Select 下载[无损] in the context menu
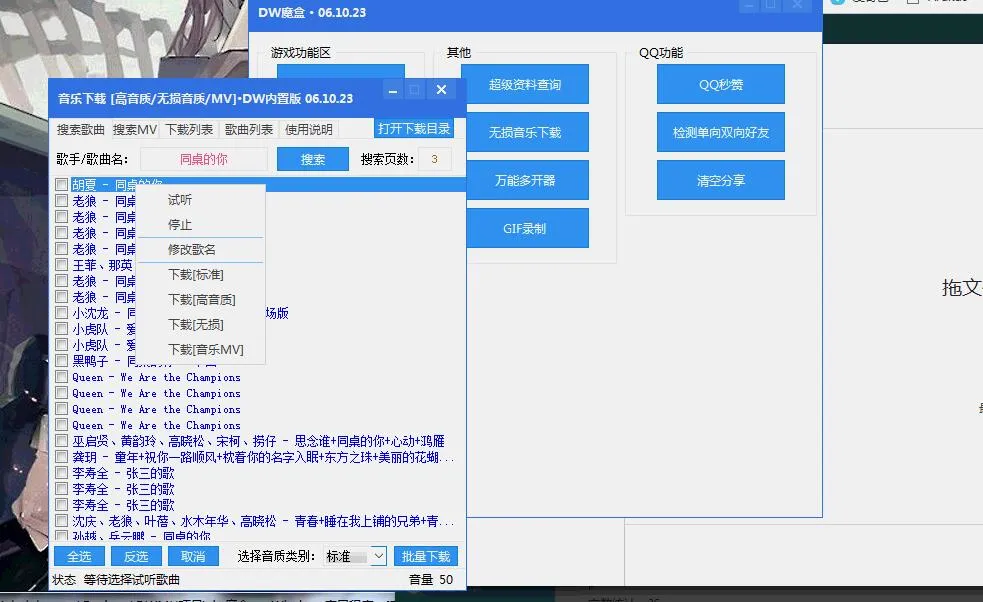 [x=195, y=324]
